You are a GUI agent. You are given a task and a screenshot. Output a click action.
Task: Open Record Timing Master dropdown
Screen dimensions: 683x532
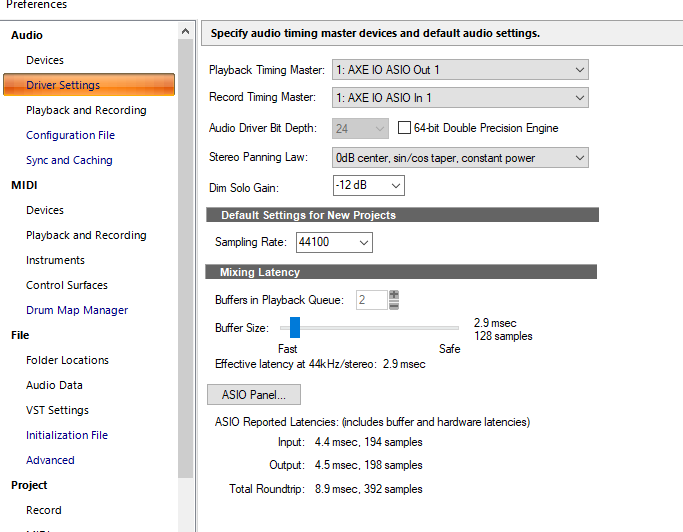pyautogui.click(x=460, y=98)
